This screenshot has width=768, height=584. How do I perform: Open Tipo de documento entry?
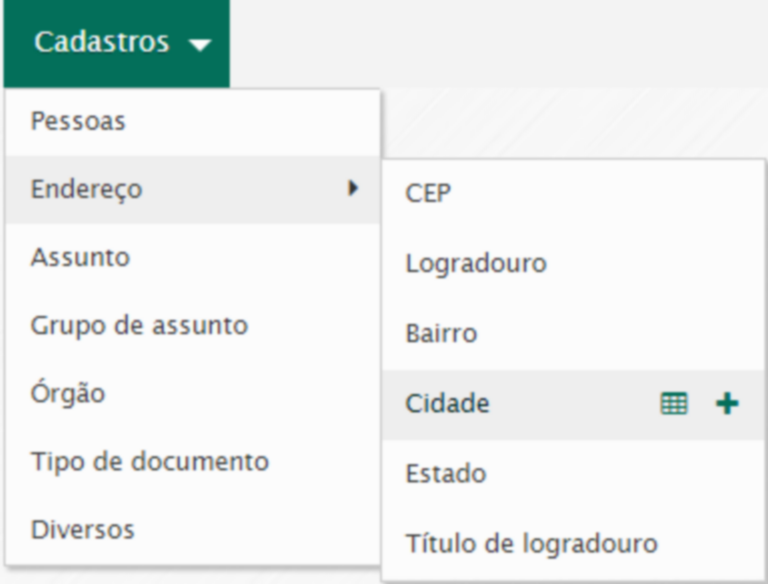click(x=150, y=461)
